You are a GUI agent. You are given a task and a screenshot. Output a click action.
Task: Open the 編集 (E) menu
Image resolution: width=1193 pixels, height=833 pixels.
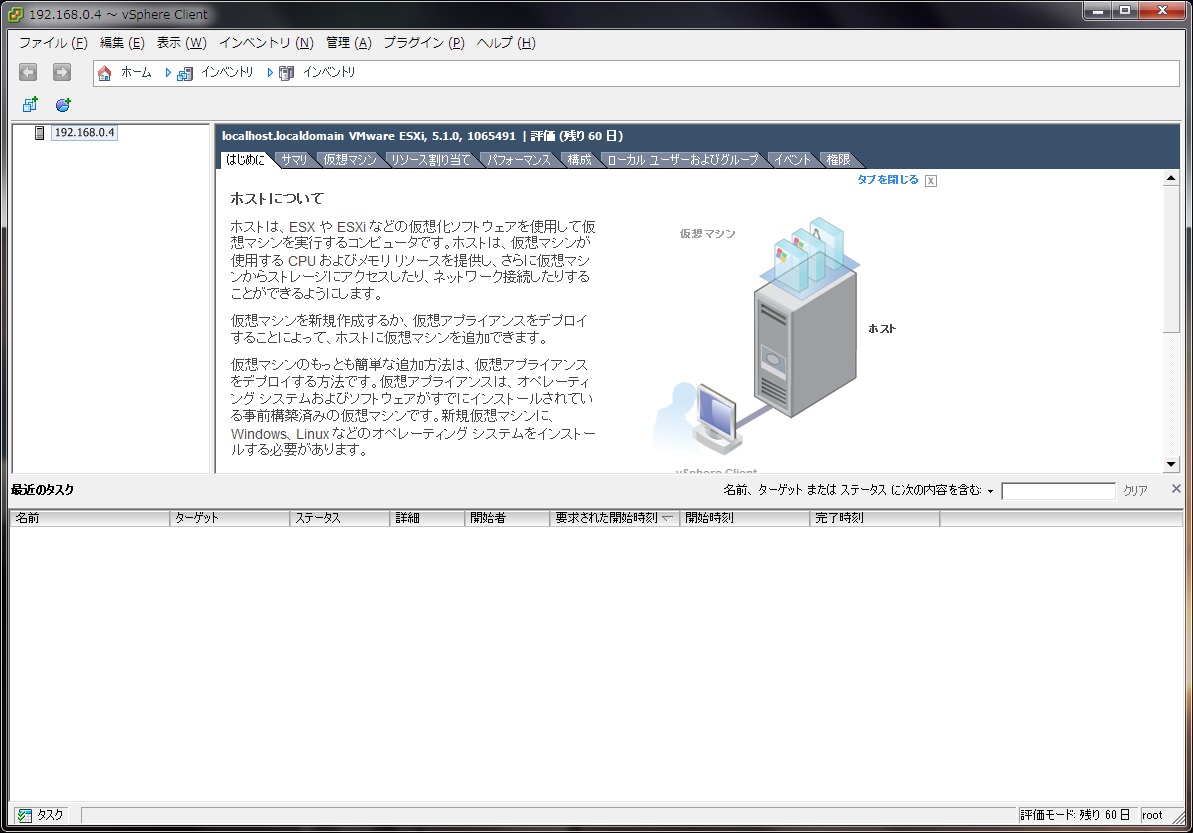[x=122, y=43]
